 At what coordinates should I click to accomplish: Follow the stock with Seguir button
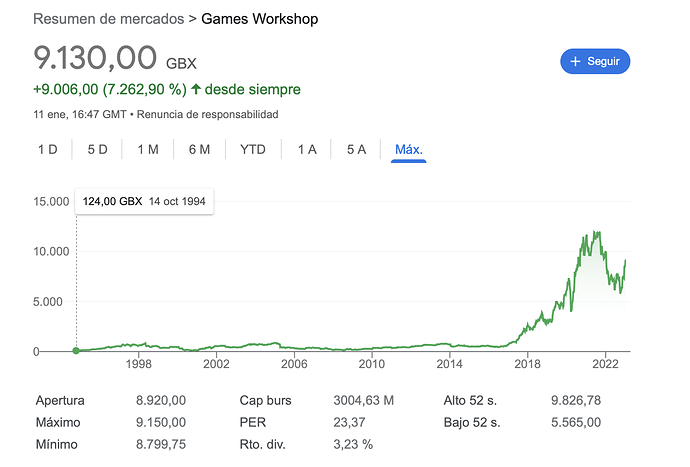click(x=595, y=61)
